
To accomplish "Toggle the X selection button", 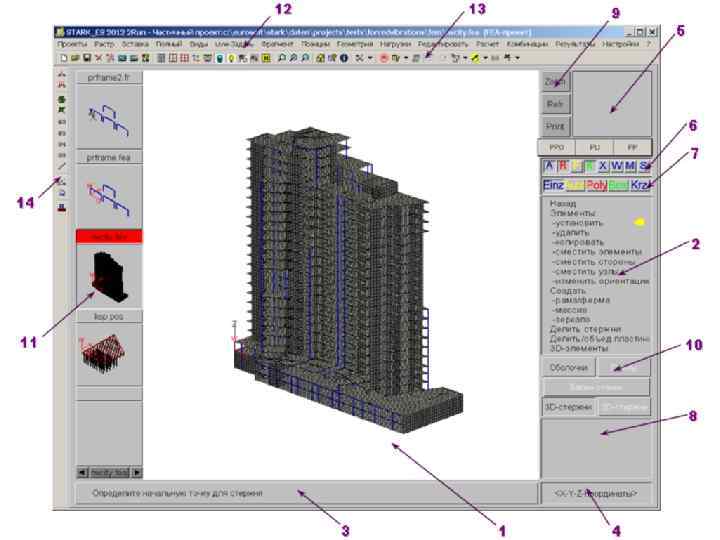I will [x=603, y=166].
